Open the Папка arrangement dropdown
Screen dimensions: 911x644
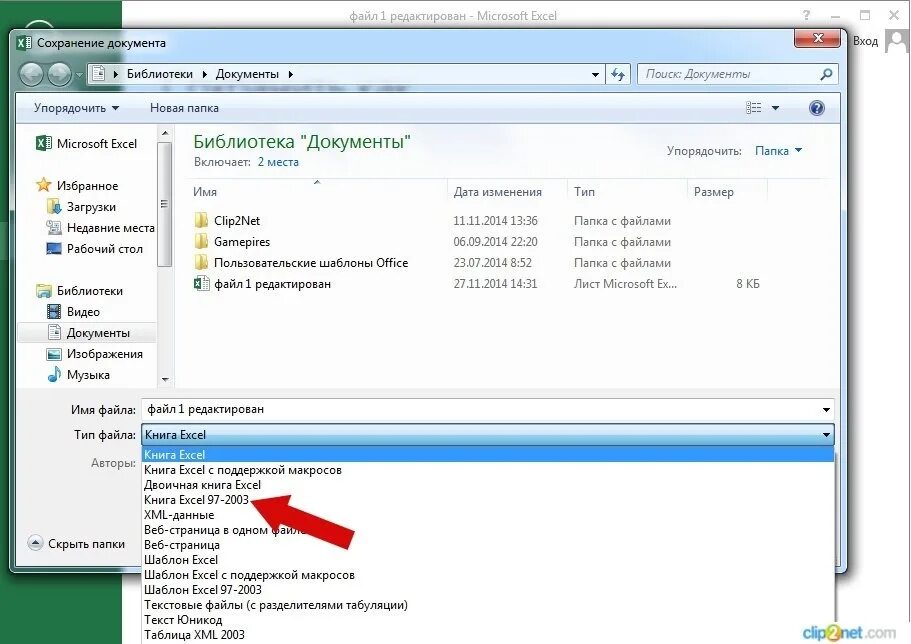(779, 151)
